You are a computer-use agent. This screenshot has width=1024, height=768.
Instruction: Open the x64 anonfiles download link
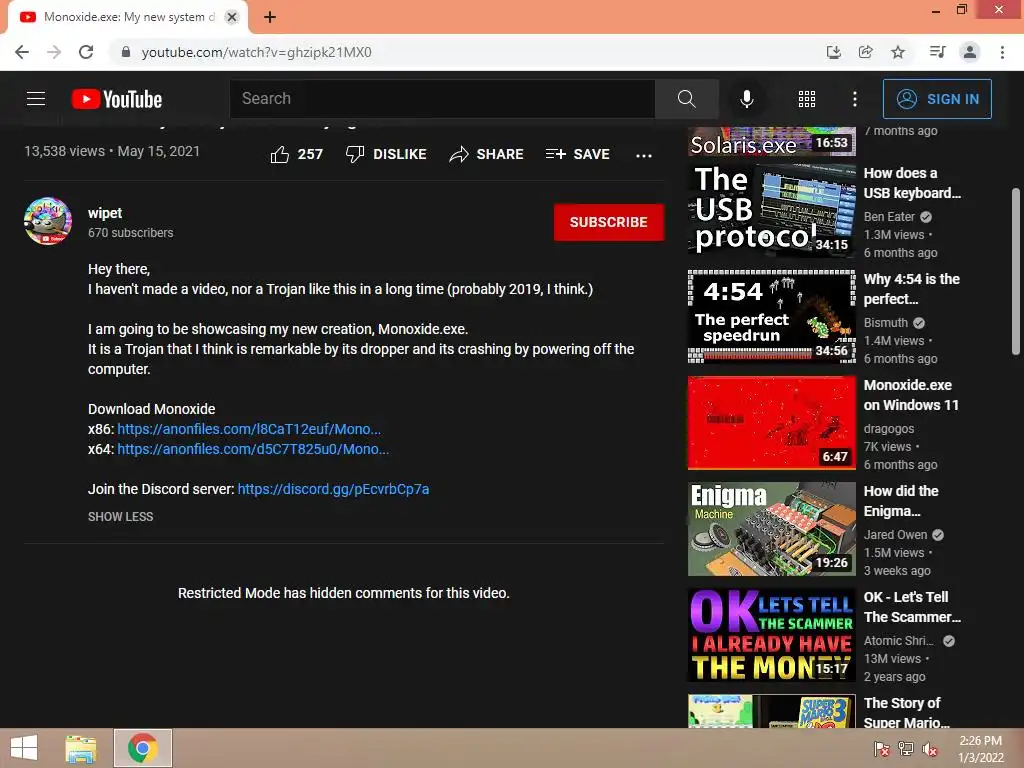(x=253, y=449)
